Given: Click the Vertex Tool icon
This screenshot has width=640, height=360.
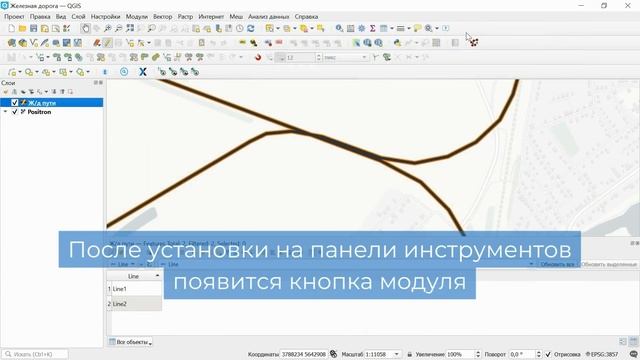Looking at the screenshot, I should [x=141, y=42].
